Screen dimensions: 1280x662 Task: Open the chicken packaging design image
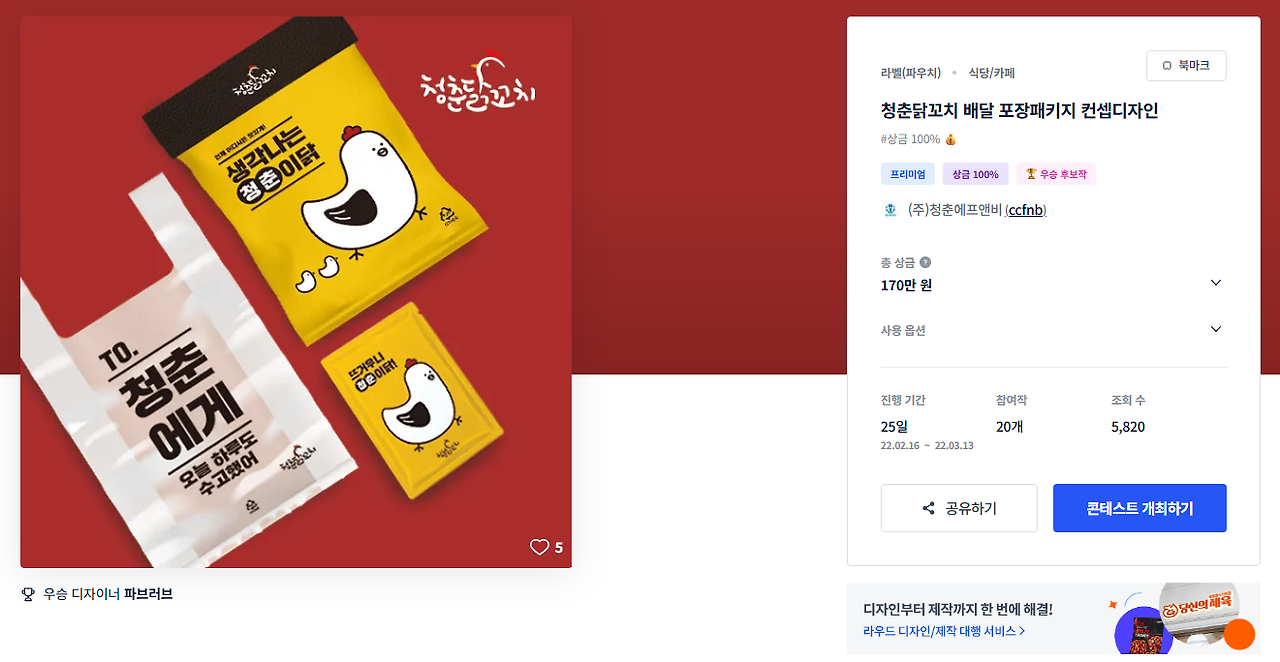(296, 292)
